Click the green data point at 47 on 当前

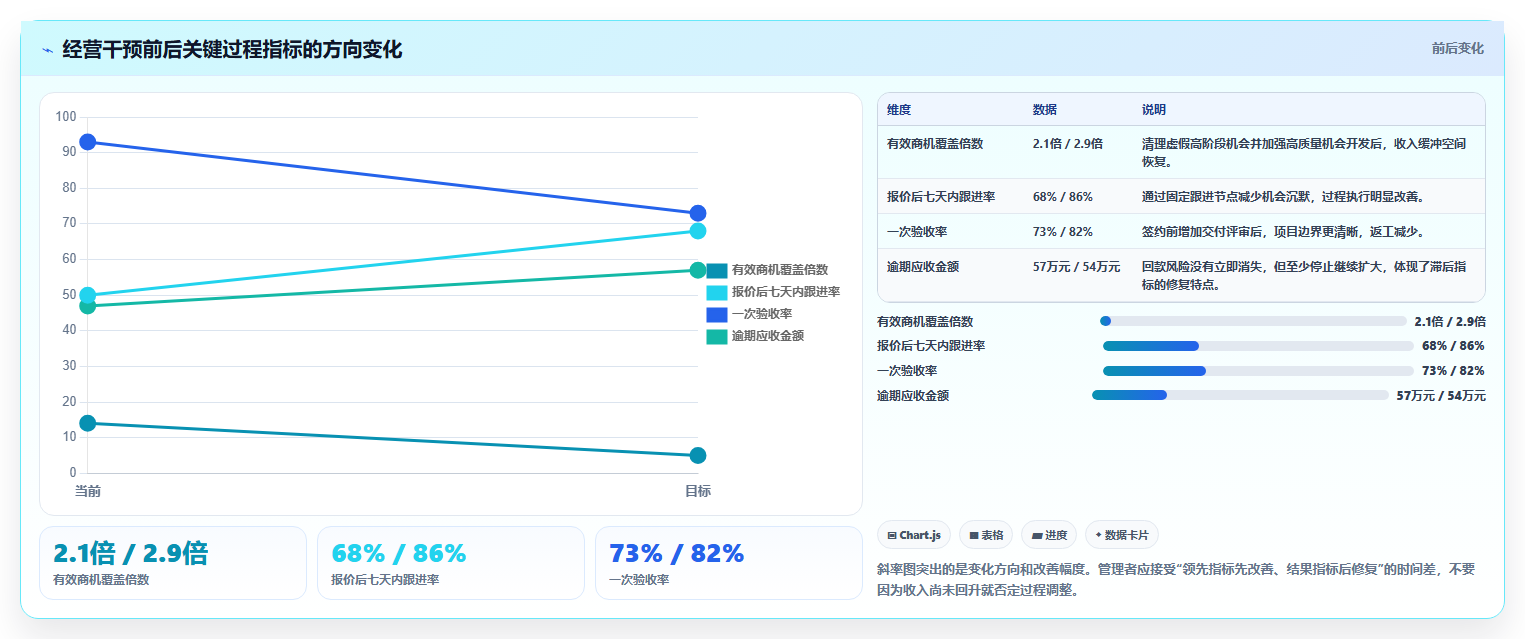pos(88,306)
